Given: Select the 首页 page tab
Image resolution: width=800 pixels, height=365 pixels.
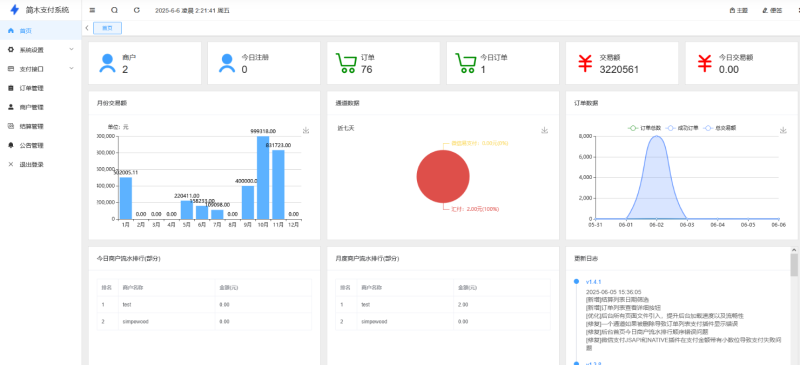Looking at the screenshot, I should click(108, 28).
